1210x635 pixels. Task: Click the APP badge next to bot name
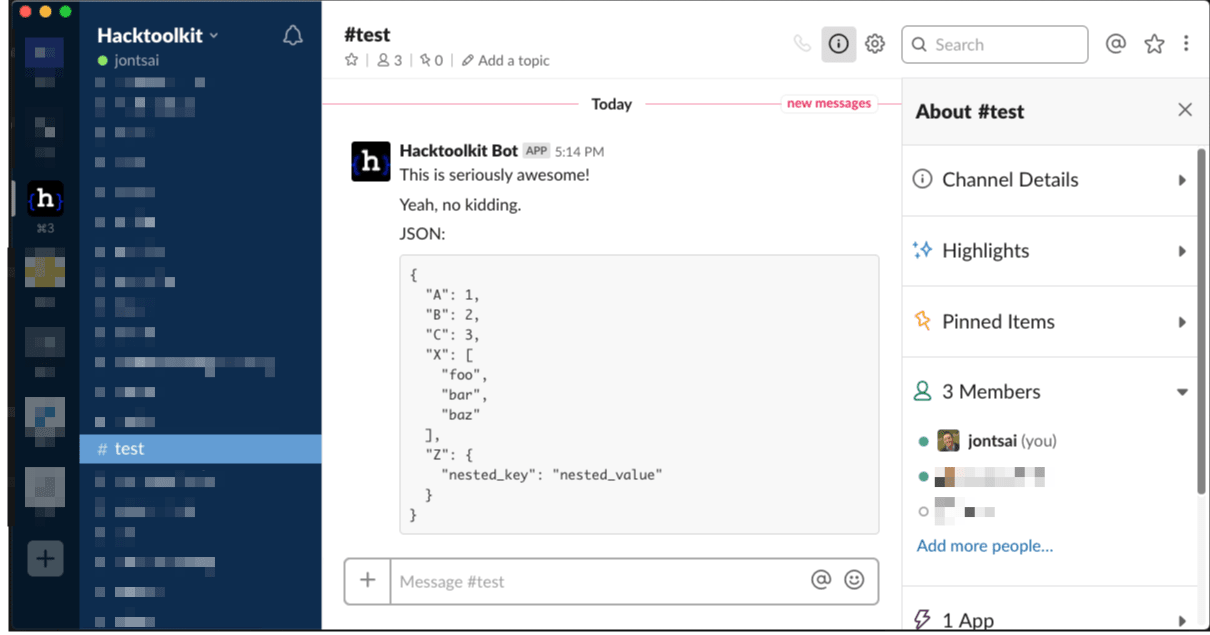point(537,151)
